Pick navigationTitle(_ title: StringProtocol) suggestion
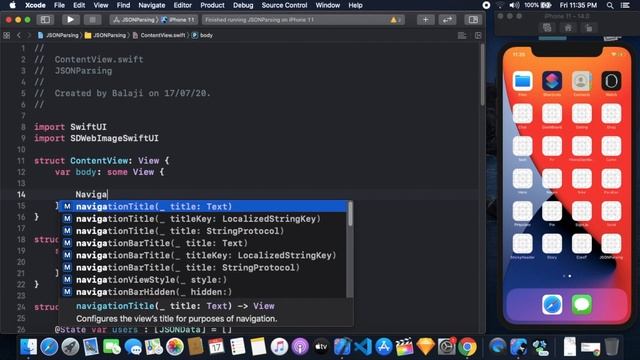 click(x=203, y=231)
